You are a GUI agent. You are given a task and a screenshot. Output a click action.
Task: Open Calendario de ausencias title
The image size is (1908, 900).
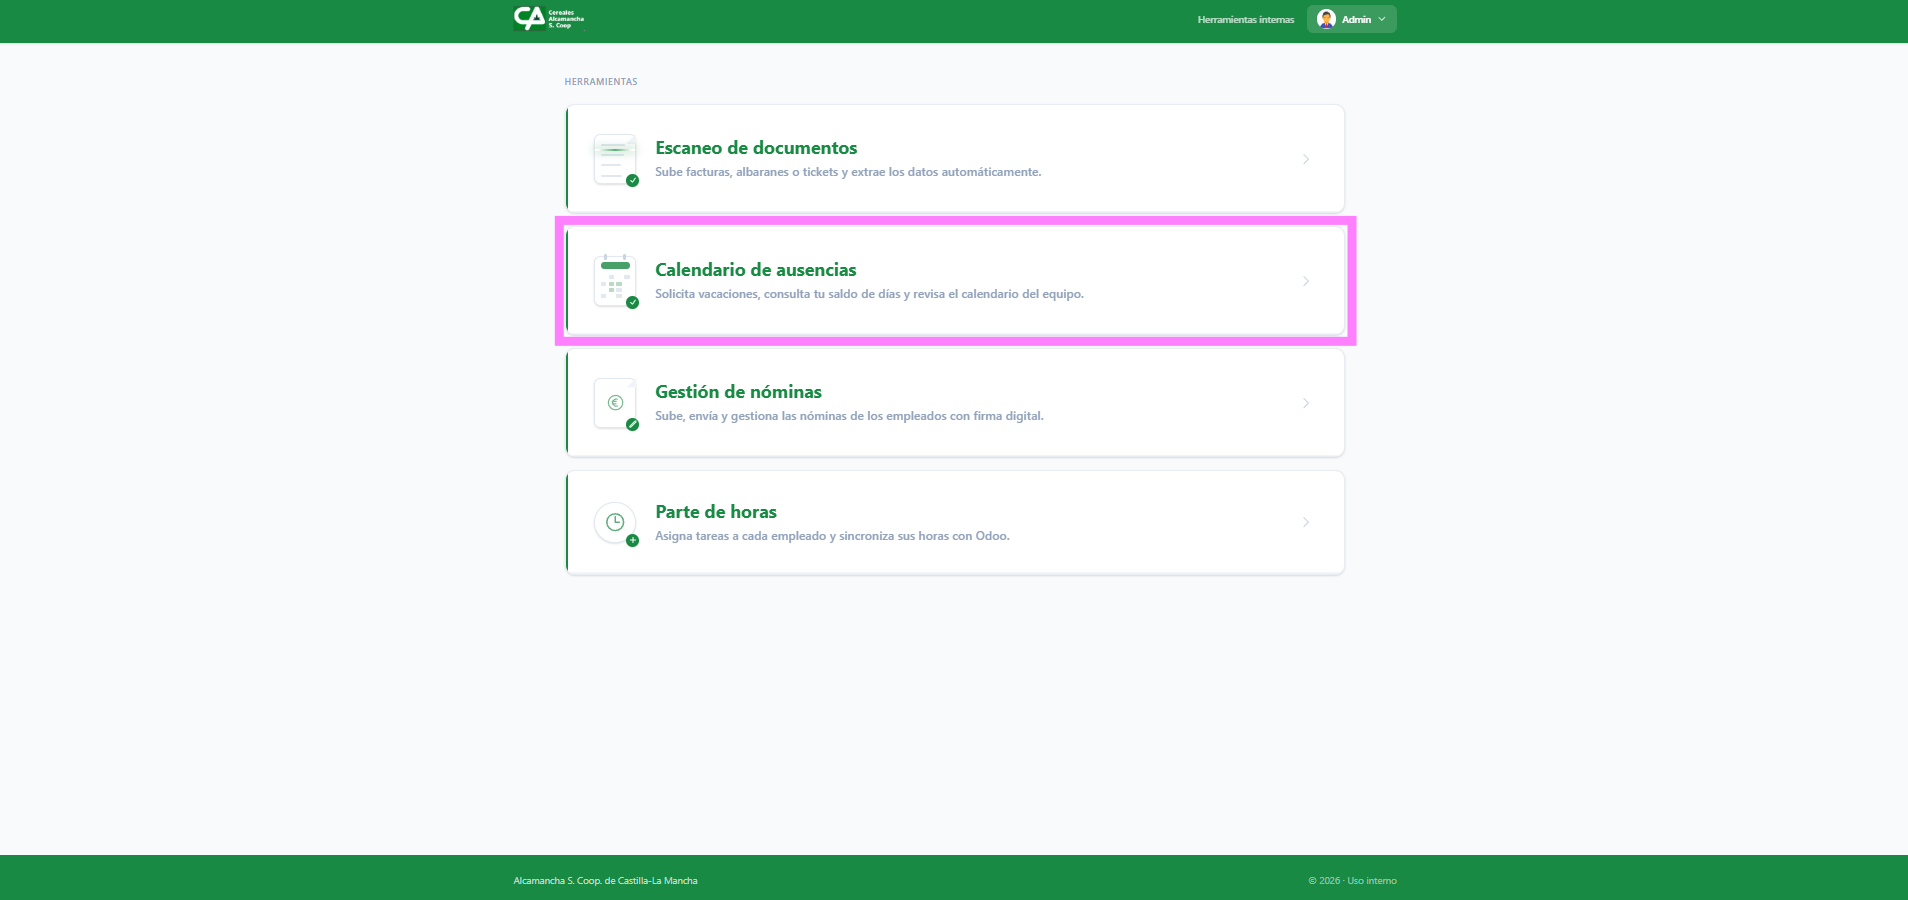[755, 270]
